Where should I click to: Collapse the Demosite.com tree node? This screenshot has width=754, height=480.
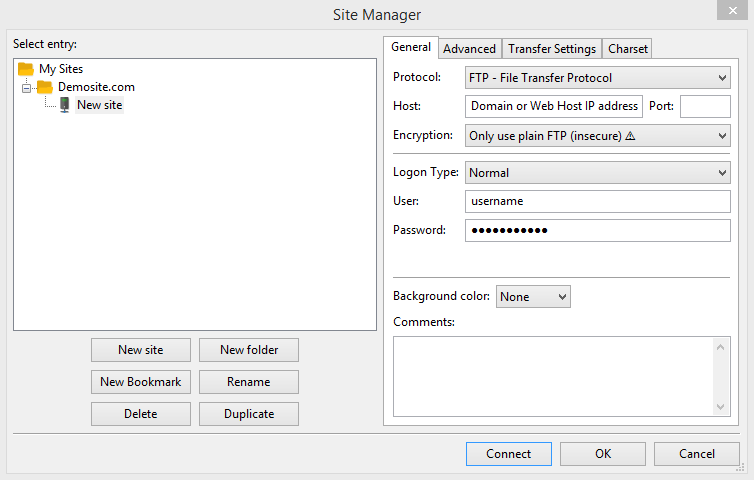[x=27, y=87]
